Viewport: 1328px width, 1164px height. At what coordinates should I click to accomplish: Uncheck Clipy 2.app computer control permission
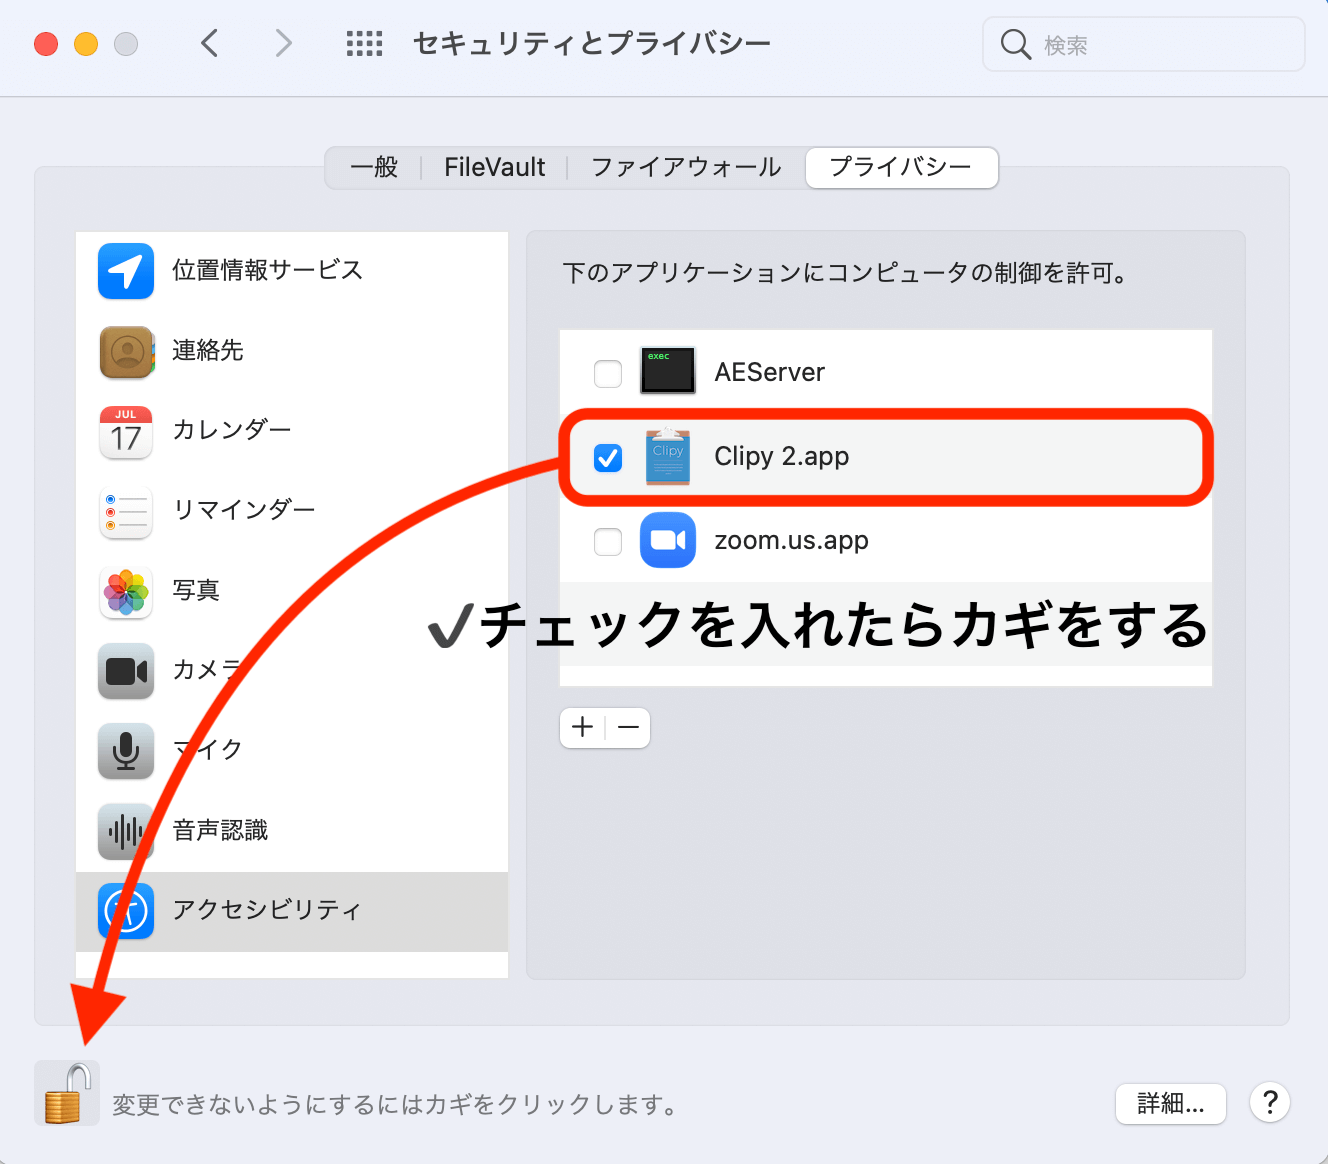coord(607,458)
